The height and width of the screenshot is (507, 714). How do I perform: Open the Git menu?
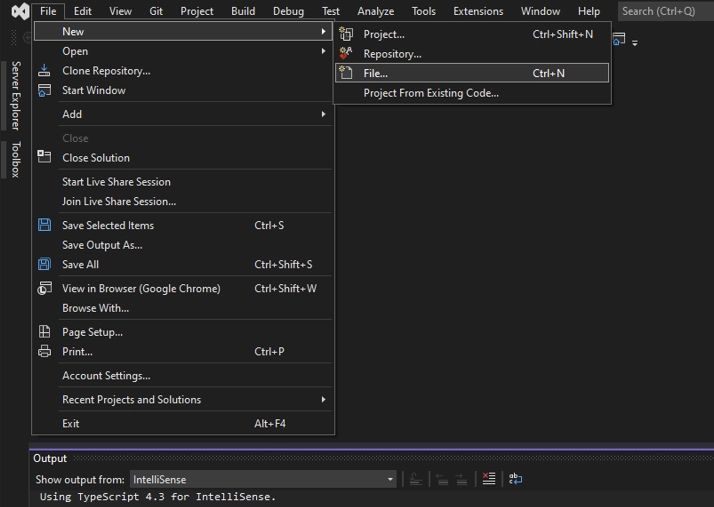[x=156, y=11]
